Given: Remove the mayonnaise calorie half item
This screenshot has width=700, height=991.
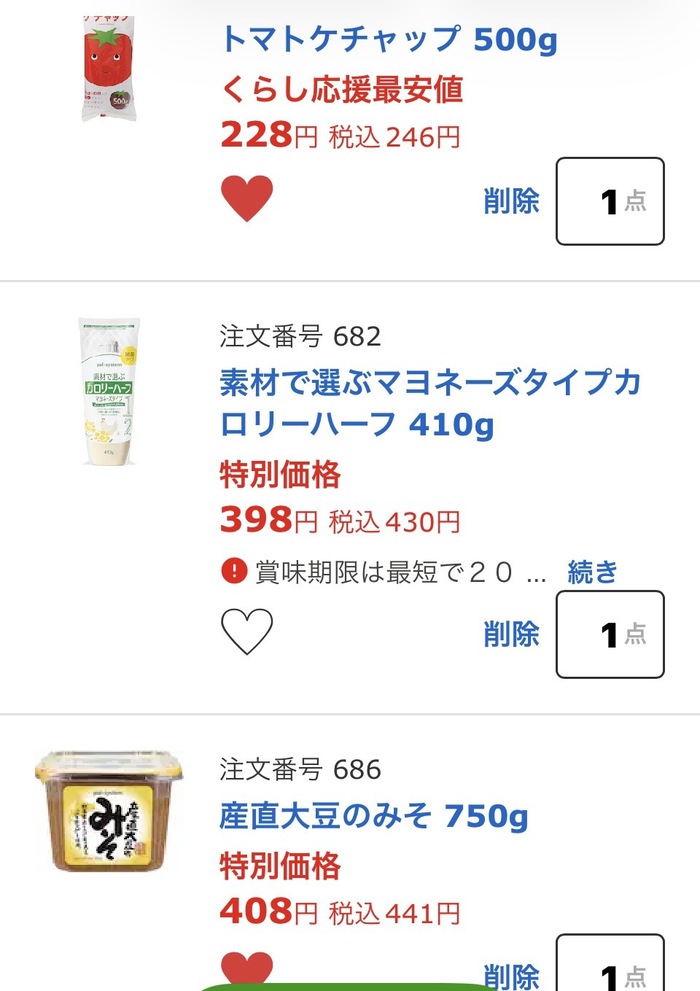Looking at the screenshot, I should (x=511, y=633).
